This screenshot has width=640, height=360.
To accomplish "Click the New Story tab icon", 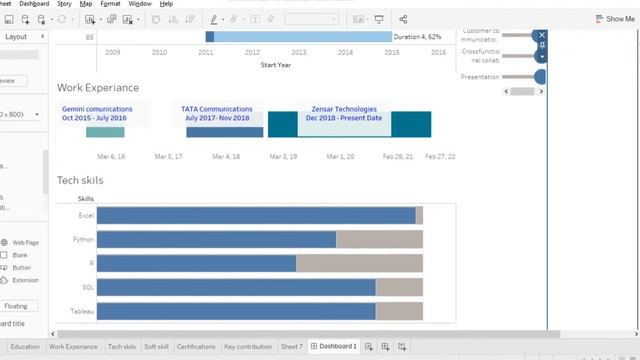I will click(402, 347).
